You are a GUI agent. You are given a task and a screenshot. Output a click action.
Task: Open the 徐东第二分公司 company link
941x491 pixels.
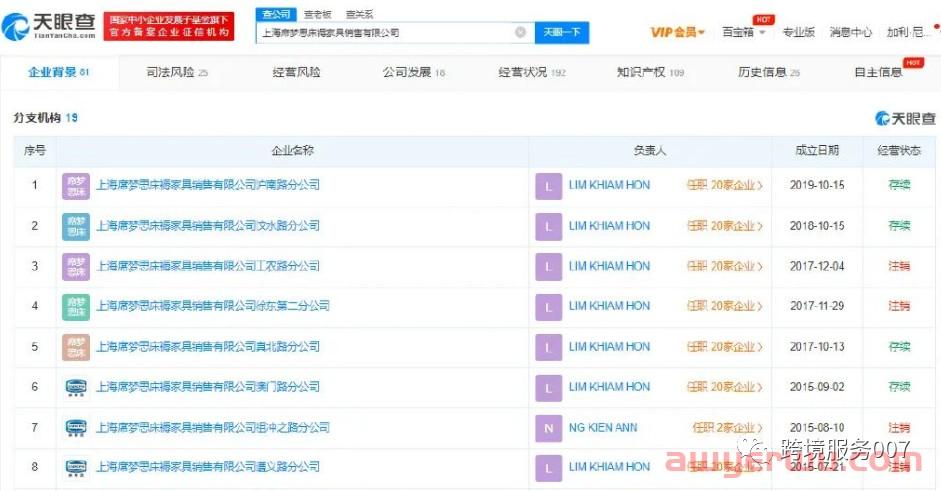coord(213,306)
